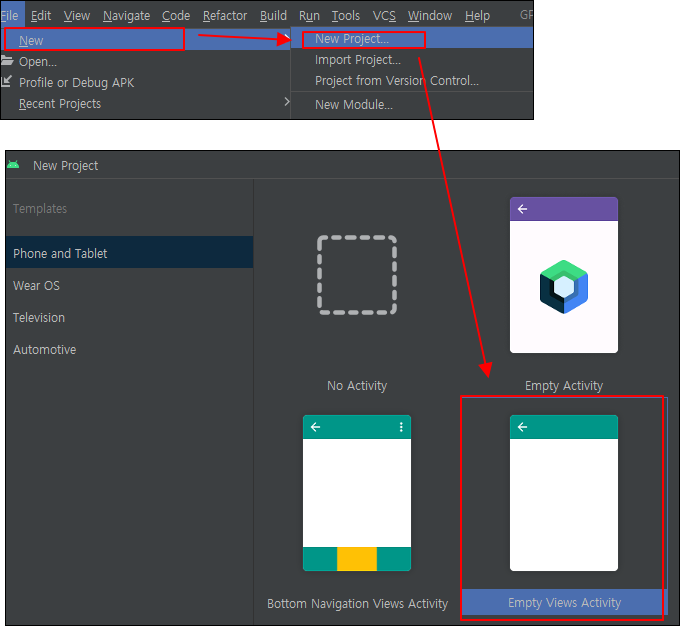Click three-dot overflow in Bottom Navigation preview
Screen dimensions: 684x632
[x=401, y=427]
